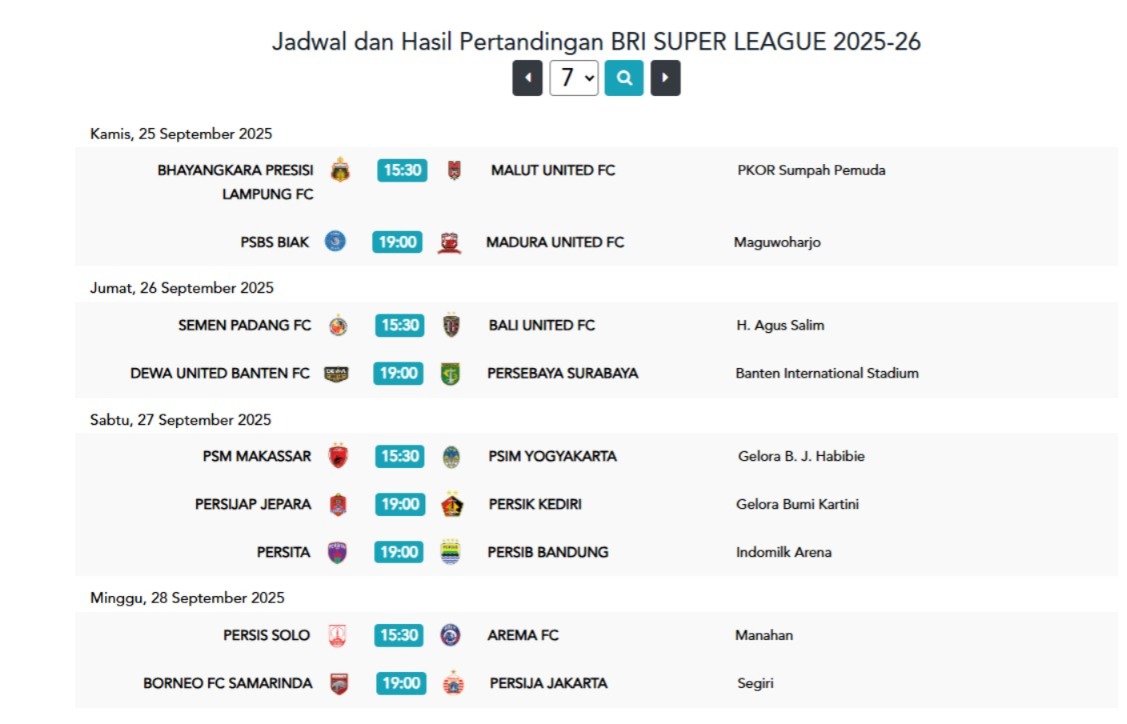Click the next matchweek arrow button
1127x724 pixels.
pyautogui.click(x=665, y=78)
